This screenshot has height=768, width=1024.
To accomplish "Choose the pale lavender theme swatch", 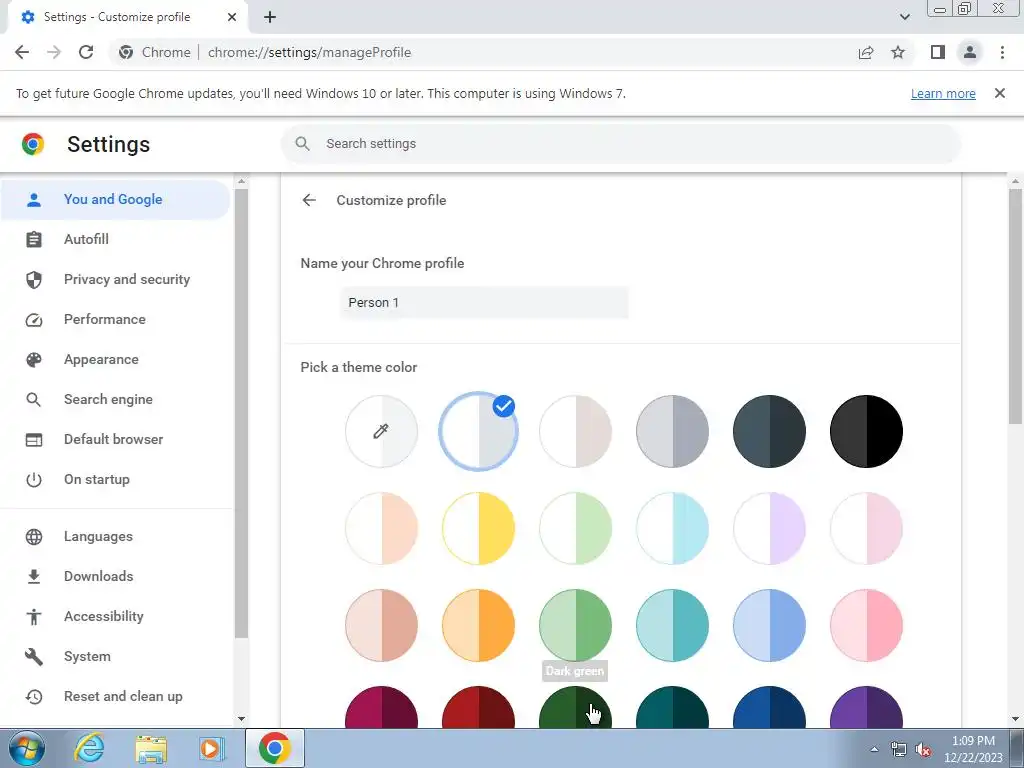I will [769, 528].
